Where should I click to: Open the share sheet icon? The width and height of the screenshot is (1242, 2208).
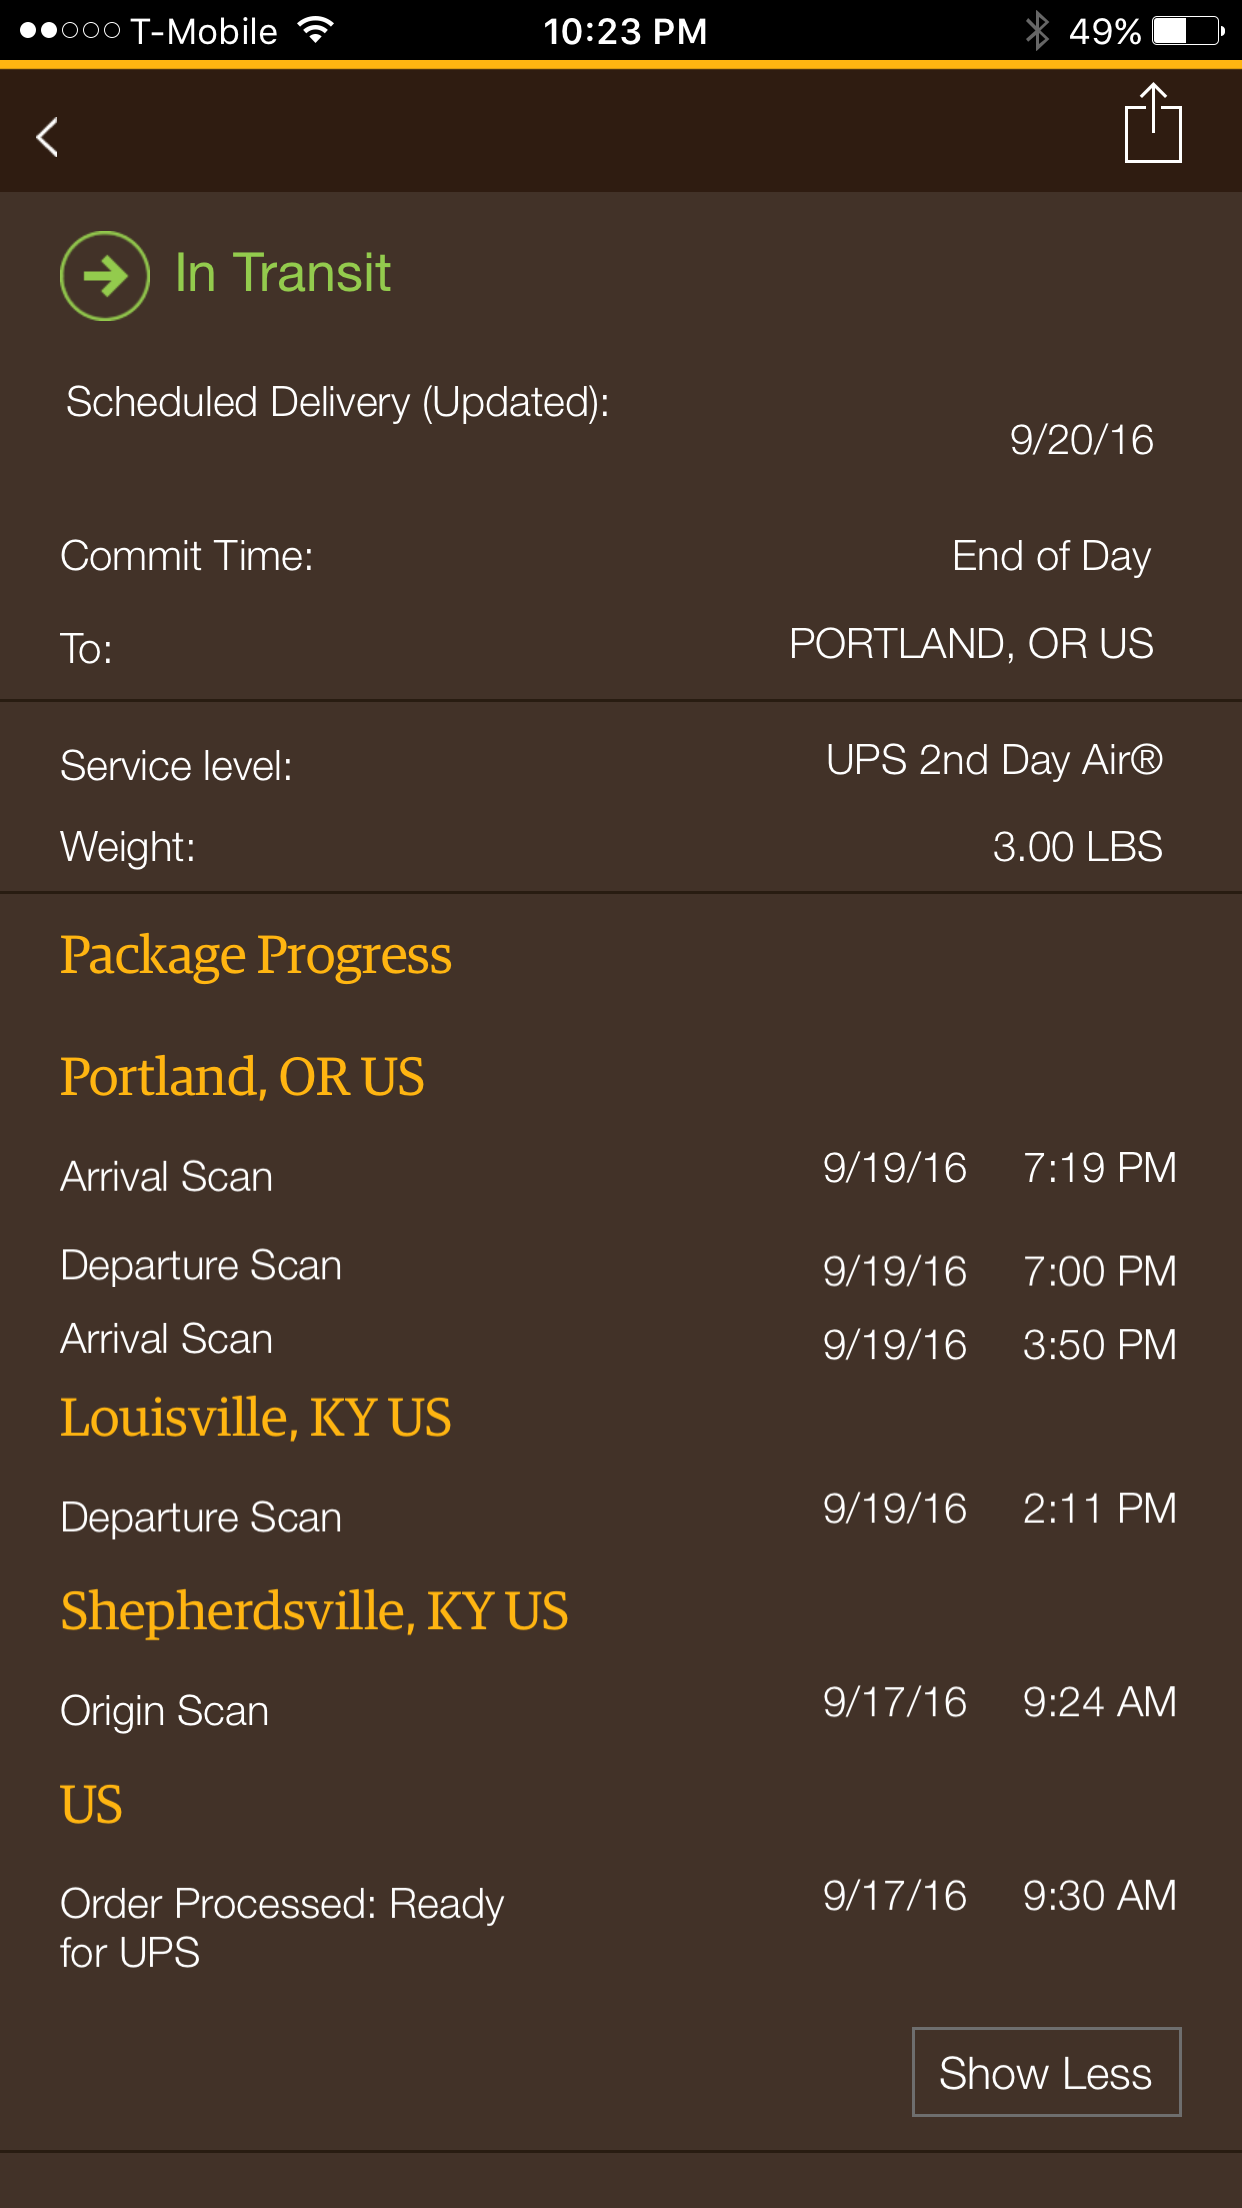1153,123
